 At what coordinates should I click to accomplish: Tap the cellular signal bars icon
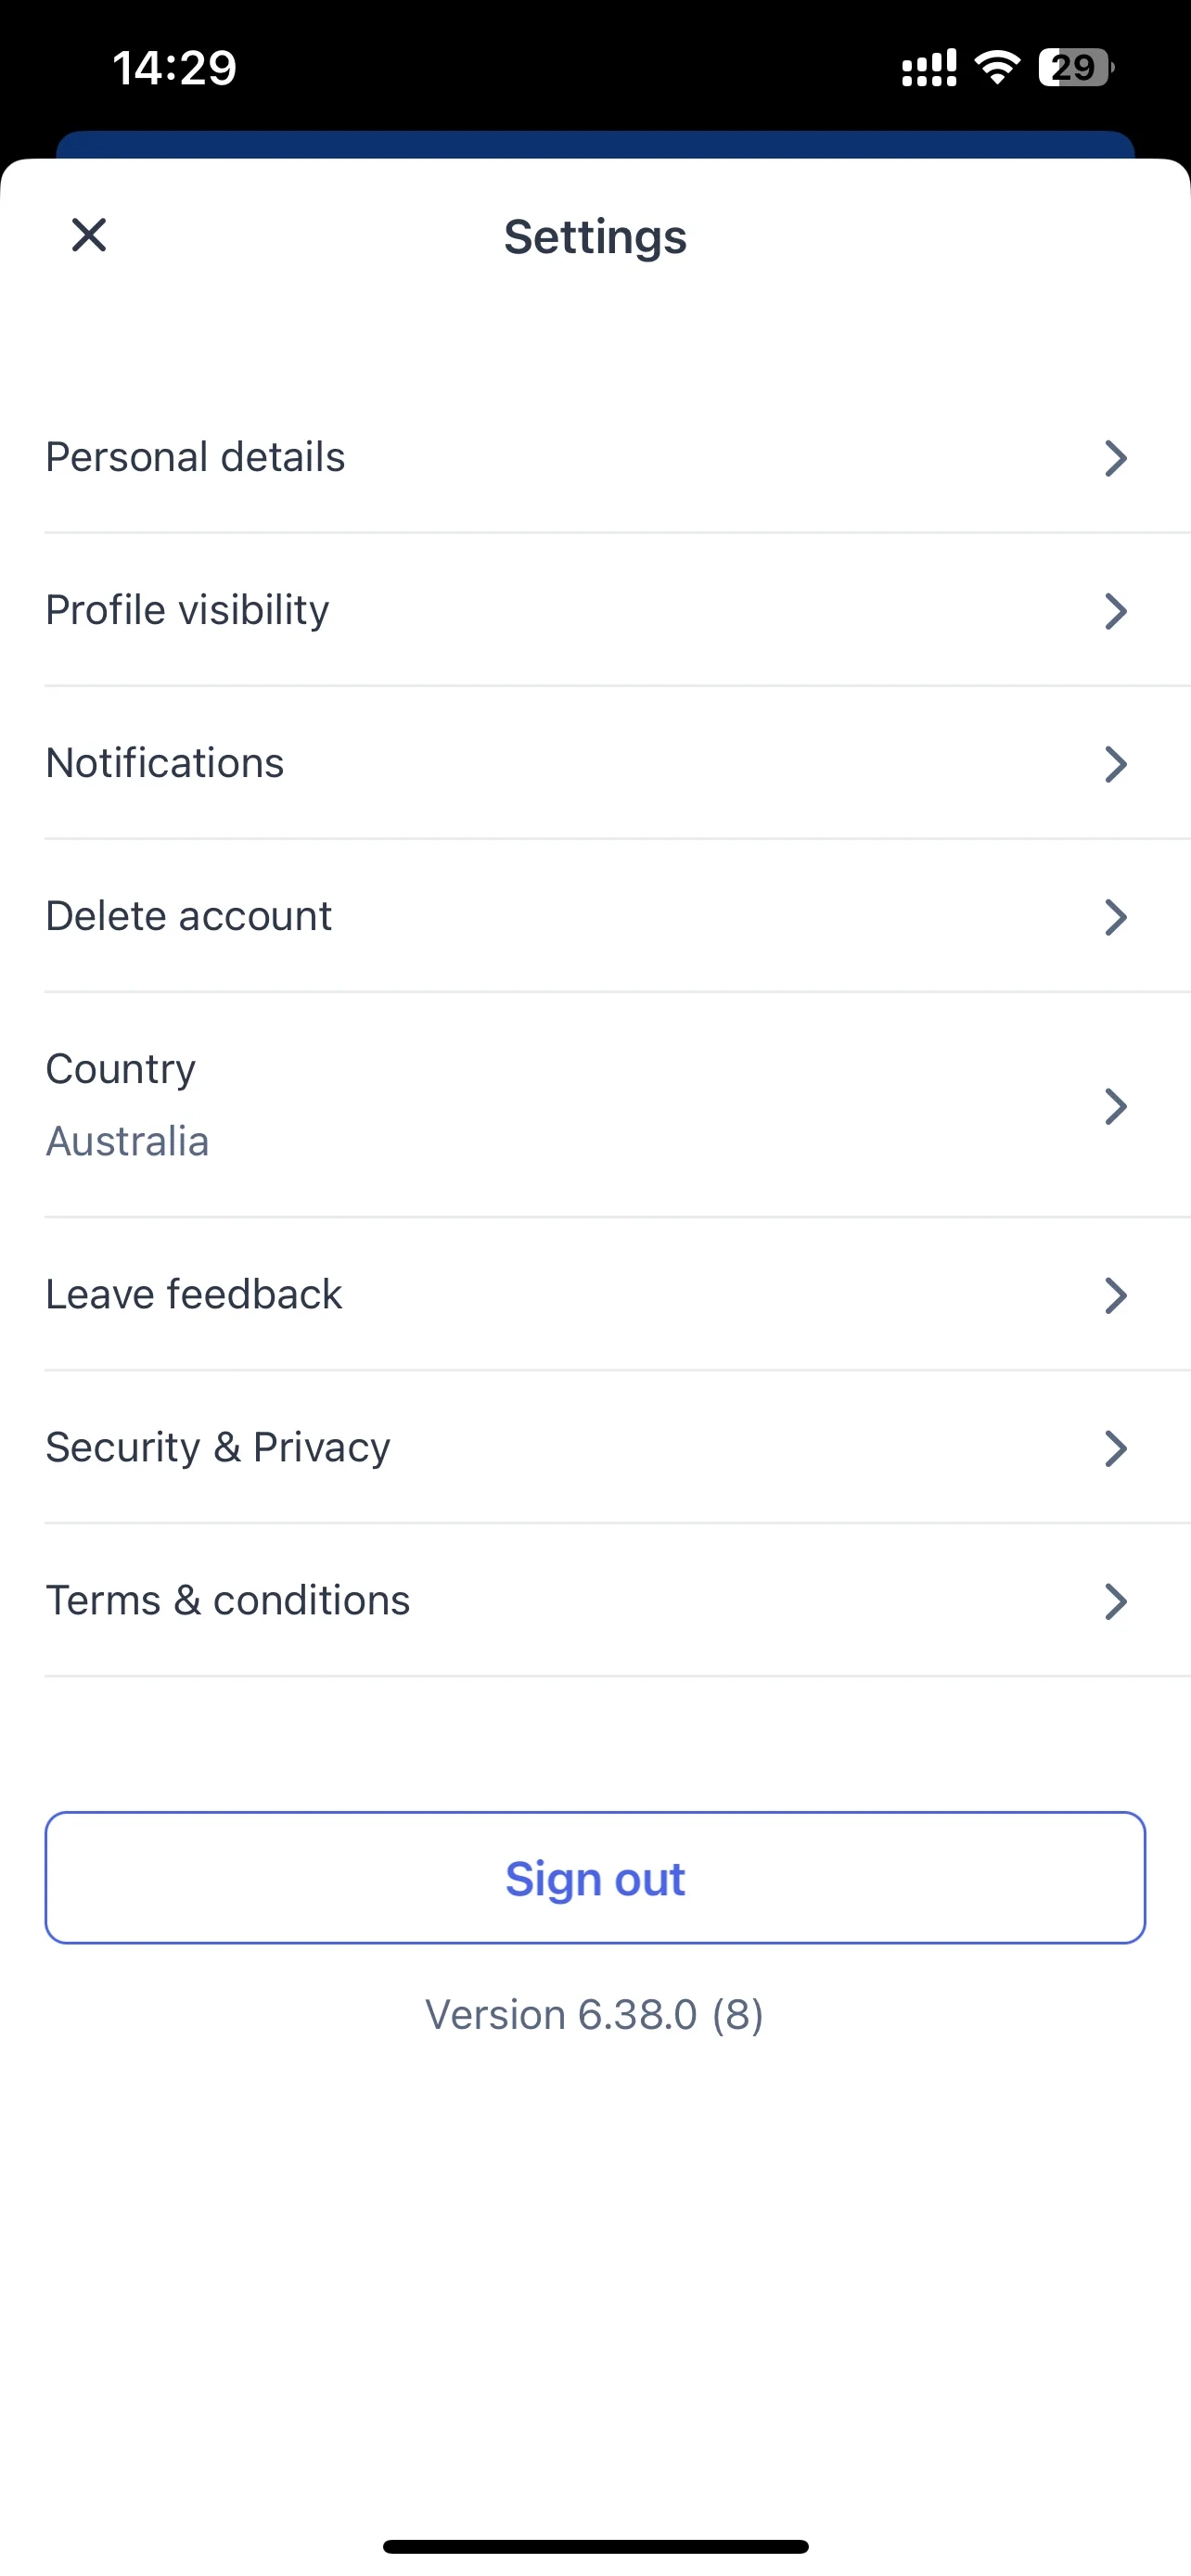coord(929,68)
